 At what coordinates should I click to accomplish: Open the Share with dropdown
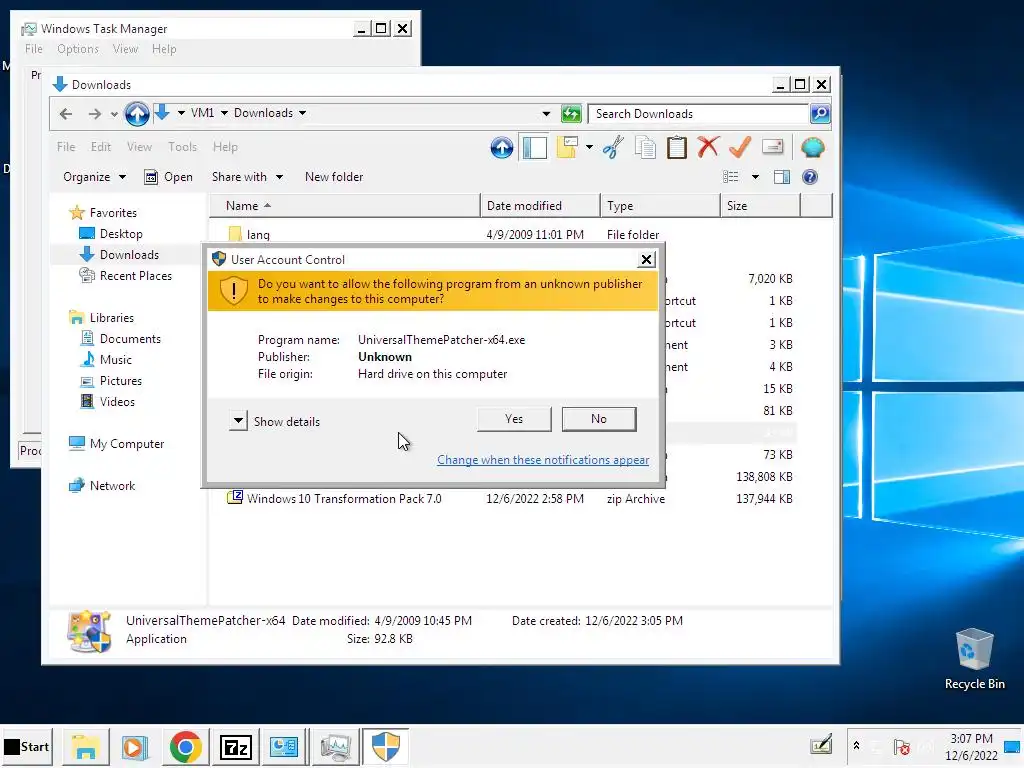[x=247, y=177]
